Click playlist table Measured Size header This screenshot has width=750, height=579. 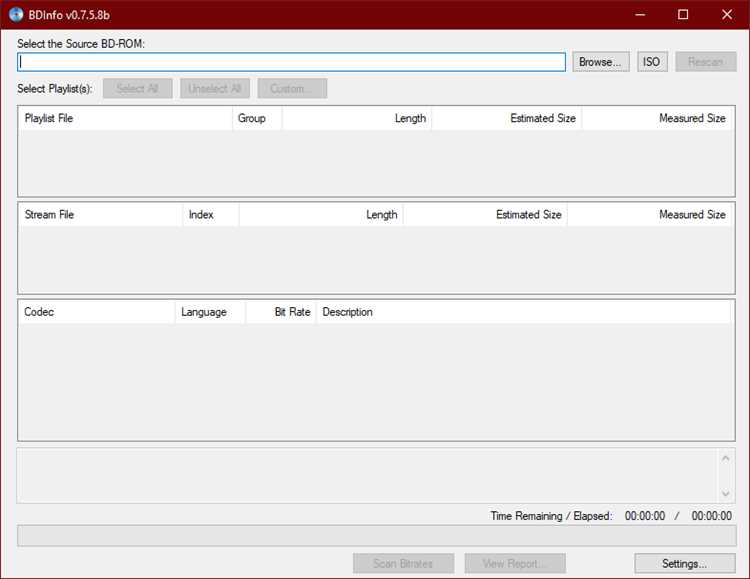(656, 118)
